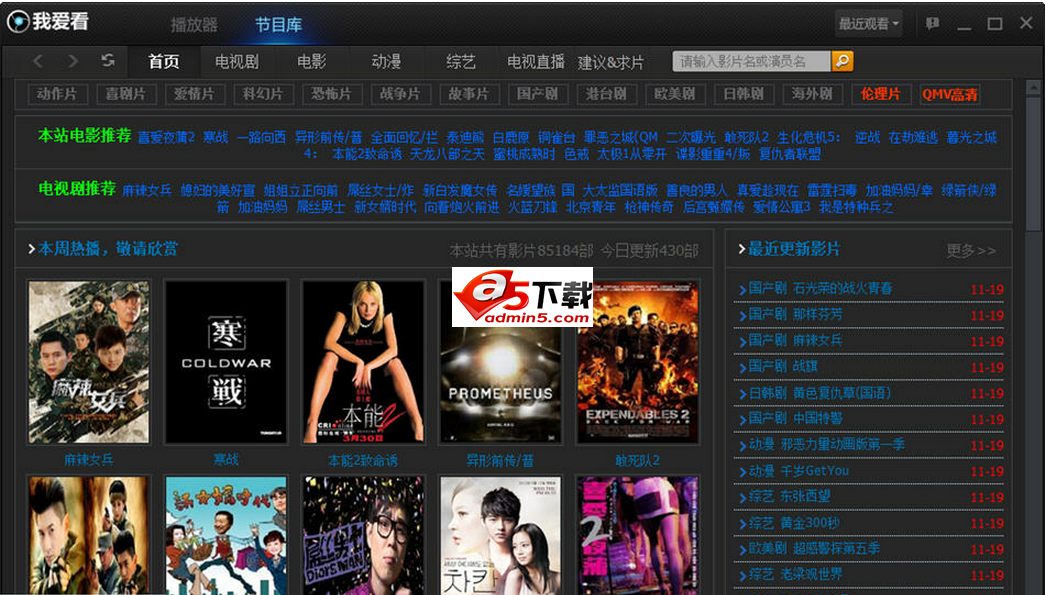This screenshot has height=595, width=1046.
Task: Open the 电影 navigation tab
Action: 312,62
